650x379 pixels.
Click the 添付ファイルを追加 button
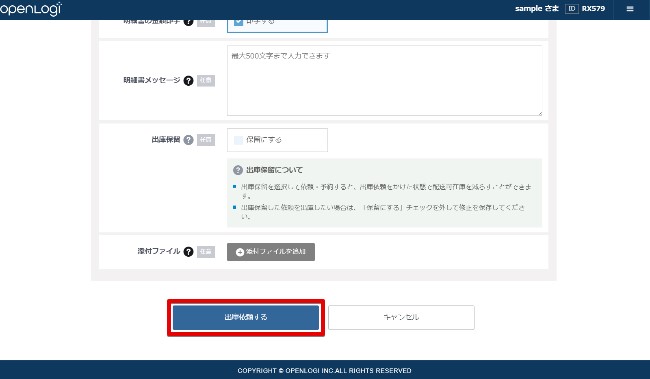coord(271,252)
